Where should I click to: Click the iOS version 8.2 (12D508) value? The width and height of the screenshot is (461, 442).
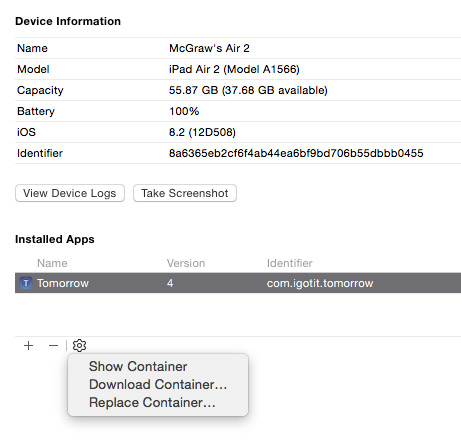pyautogui.click(x=202, y=132)
